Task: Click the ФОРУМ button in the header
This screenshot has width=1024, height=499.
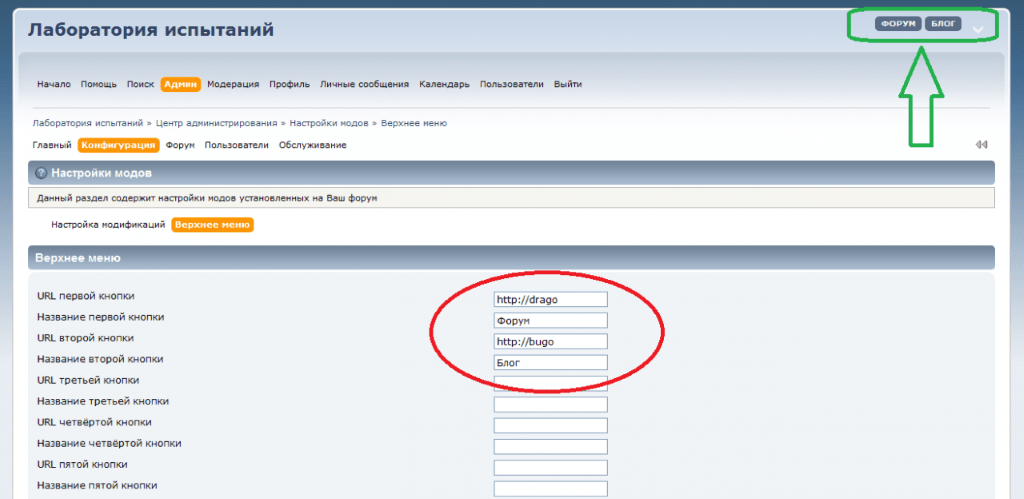Action: pos(897,24)
